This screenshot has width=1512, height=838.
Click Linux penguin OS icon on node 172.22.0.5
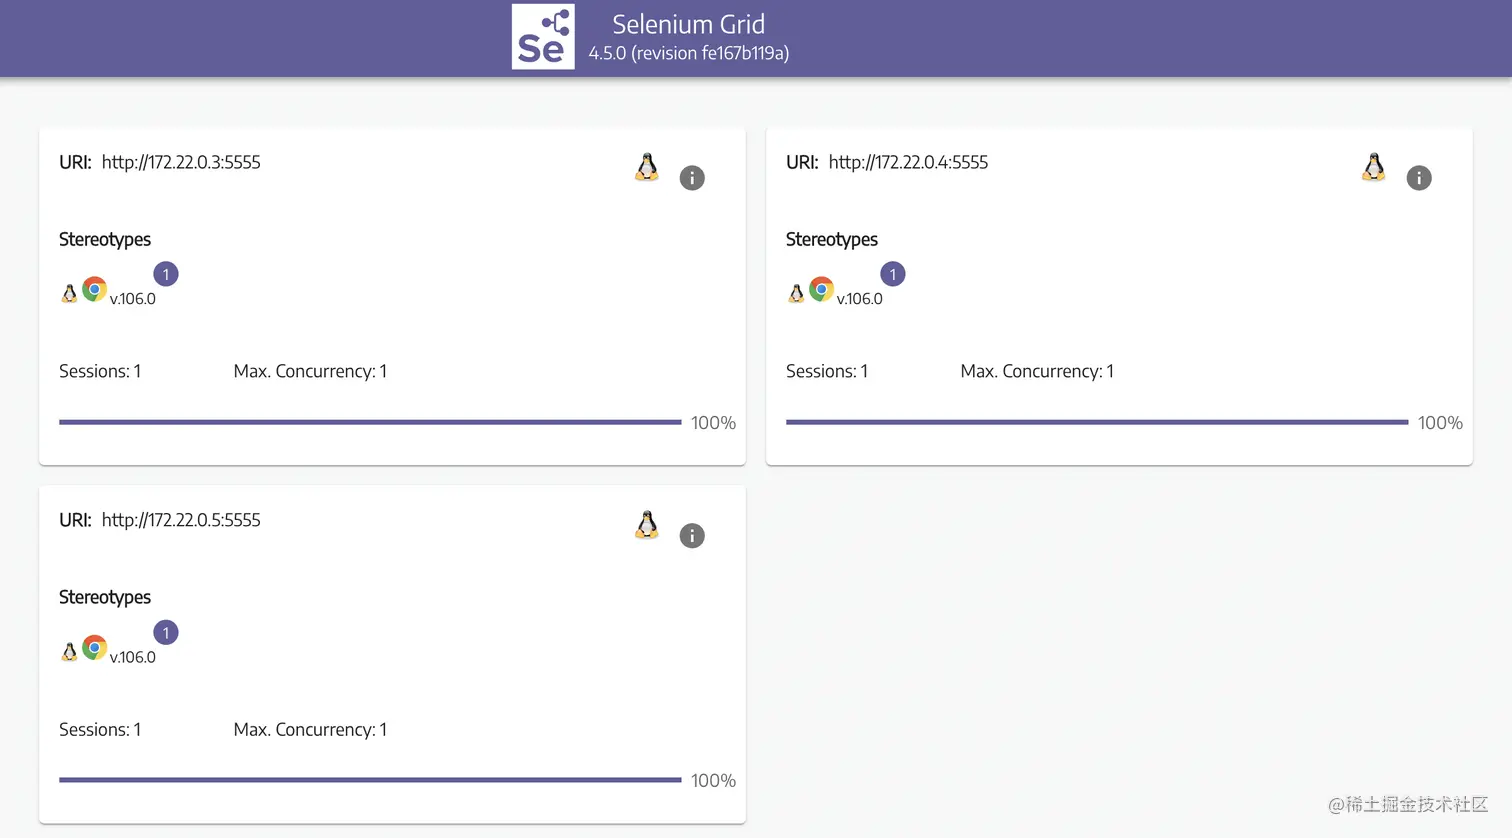[647, 525]
